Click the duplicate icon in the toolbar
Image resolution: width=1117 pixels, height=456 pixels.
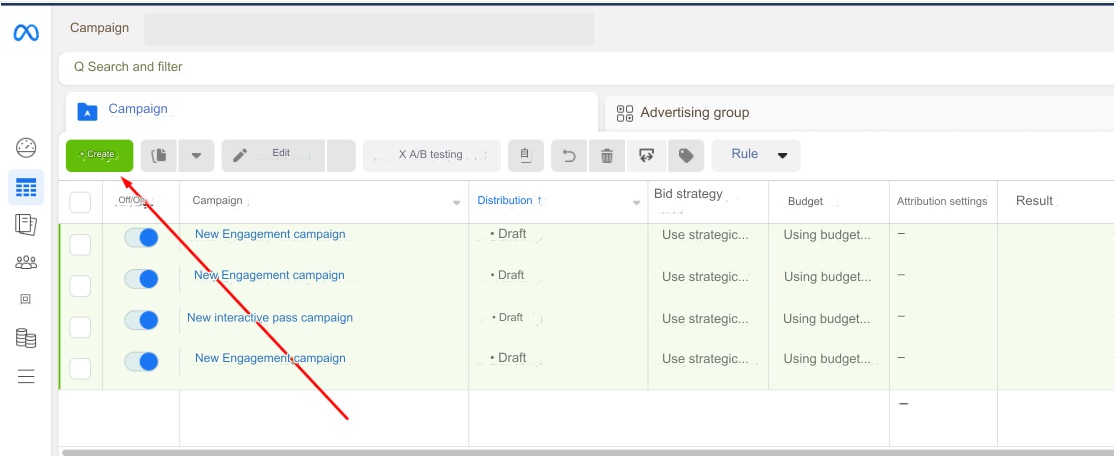(159, 155)
